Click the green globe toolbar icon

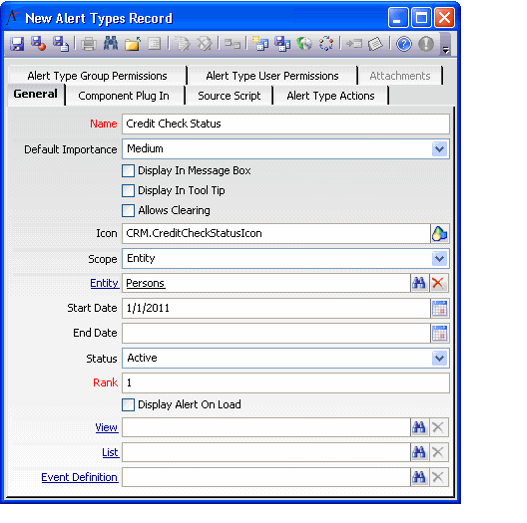(x=304, y=44)
